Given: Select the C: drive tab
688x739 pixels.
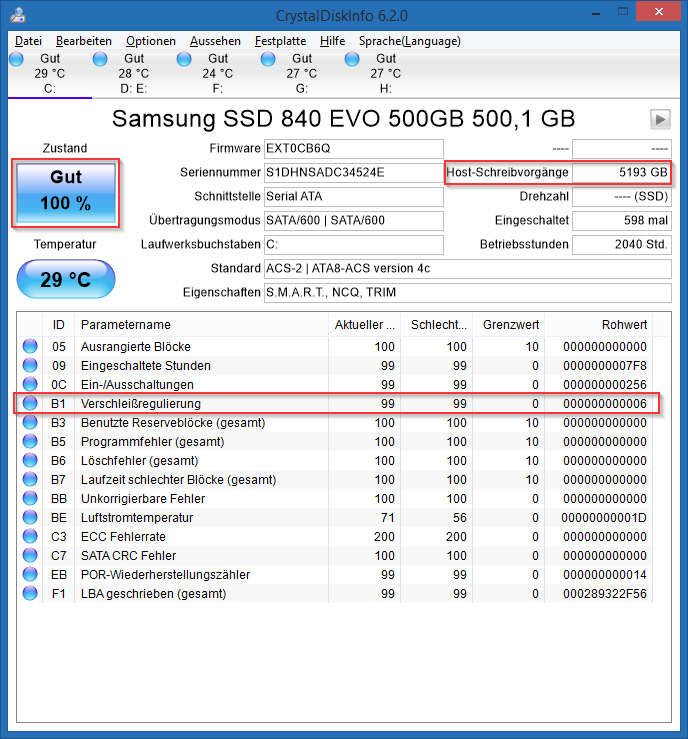Looking at the screenshot, I should click(49, 73).
